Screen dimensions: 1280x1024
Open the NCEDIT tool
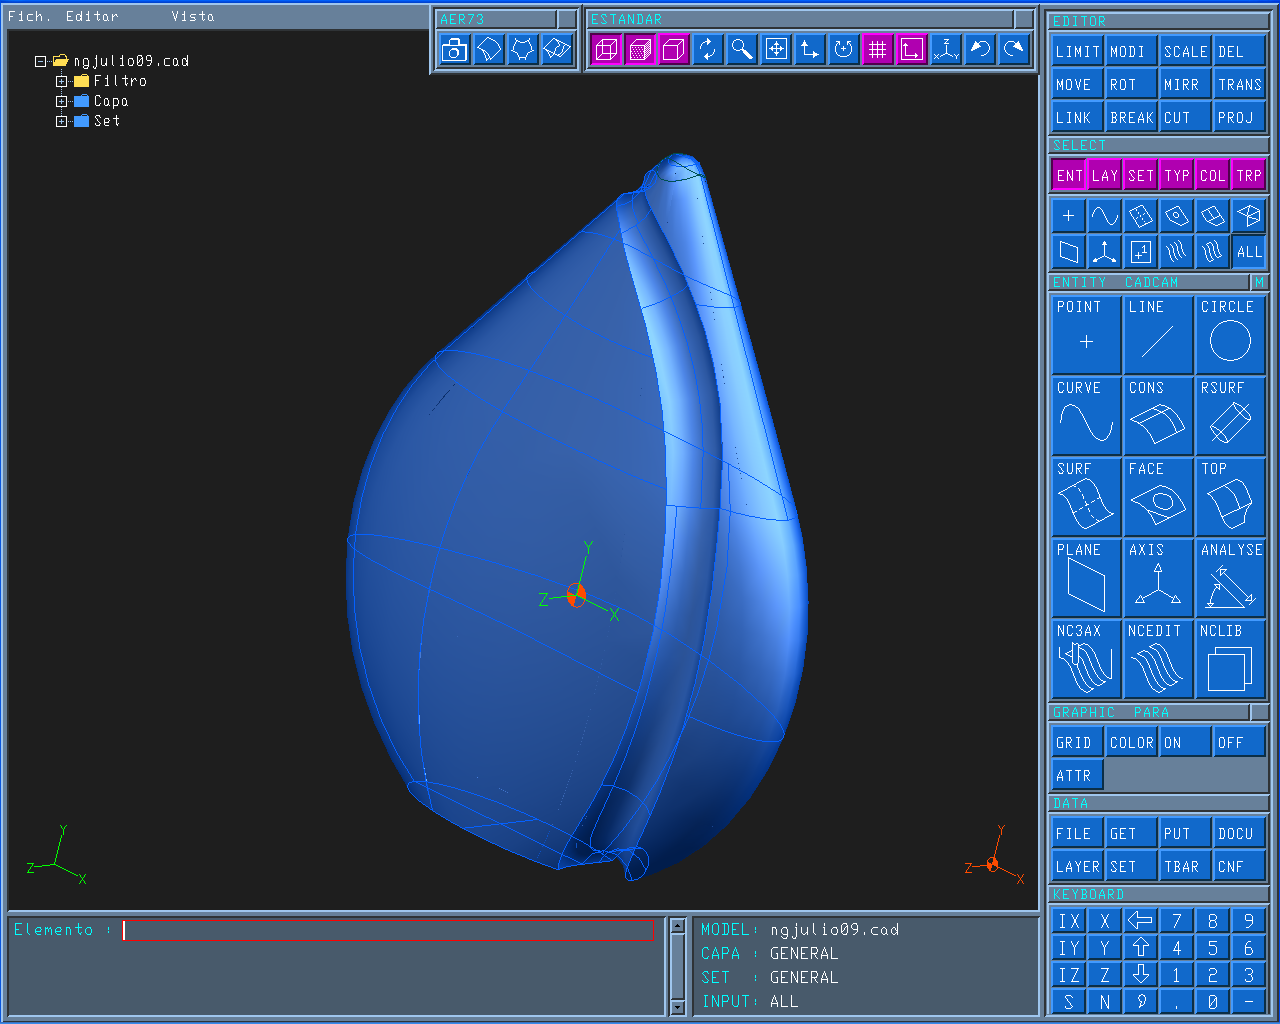pos(1158,659)
